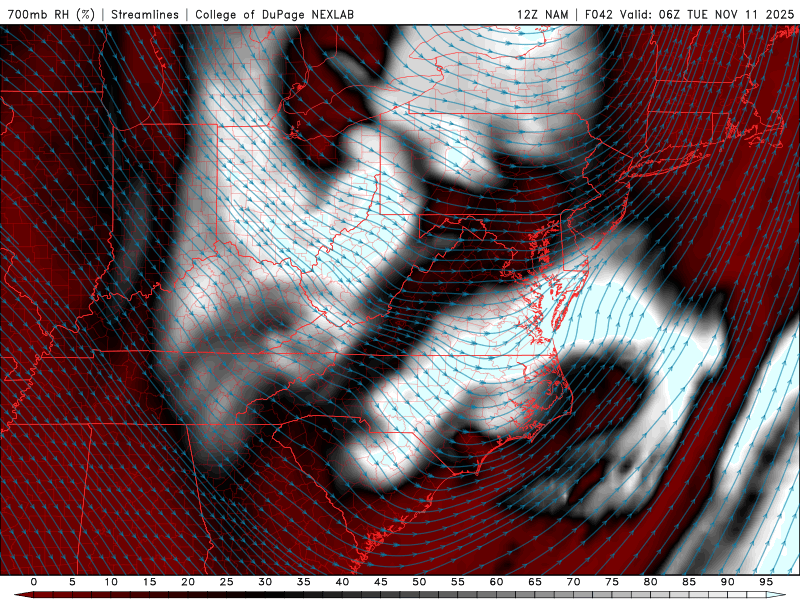The width and height of the screenshot is (800, 600).
Task: Click the '45' color scale label
Action: (381, 582)
